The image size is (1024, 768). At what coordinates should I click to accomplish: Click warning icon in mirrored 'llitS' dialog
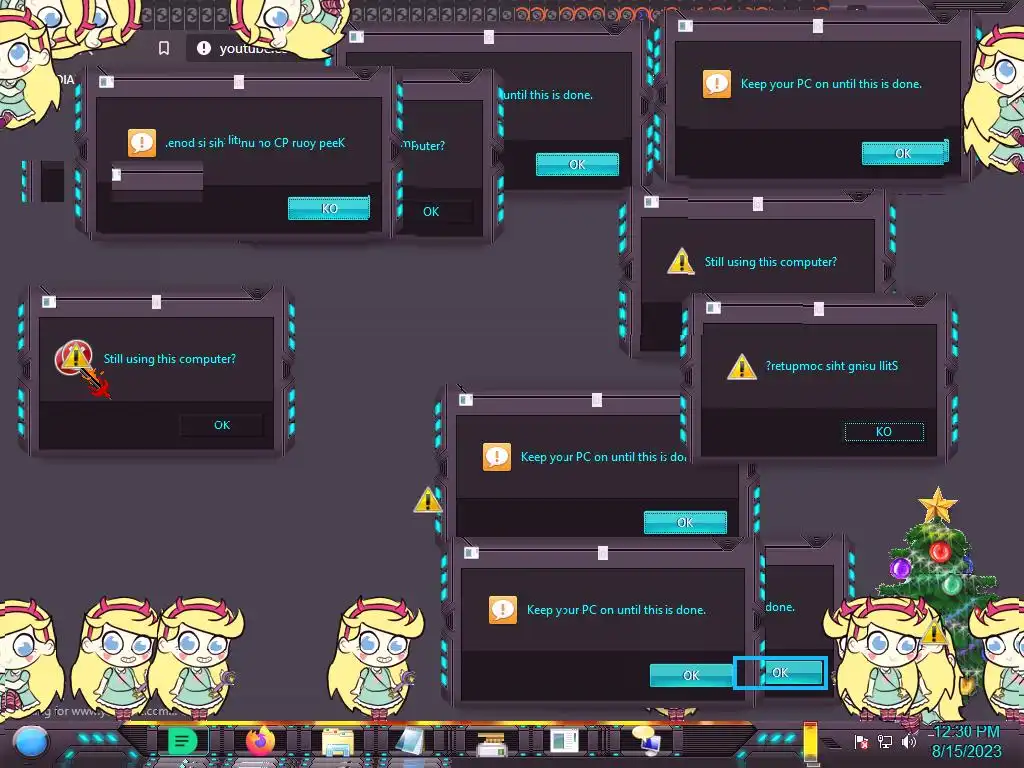742,366
